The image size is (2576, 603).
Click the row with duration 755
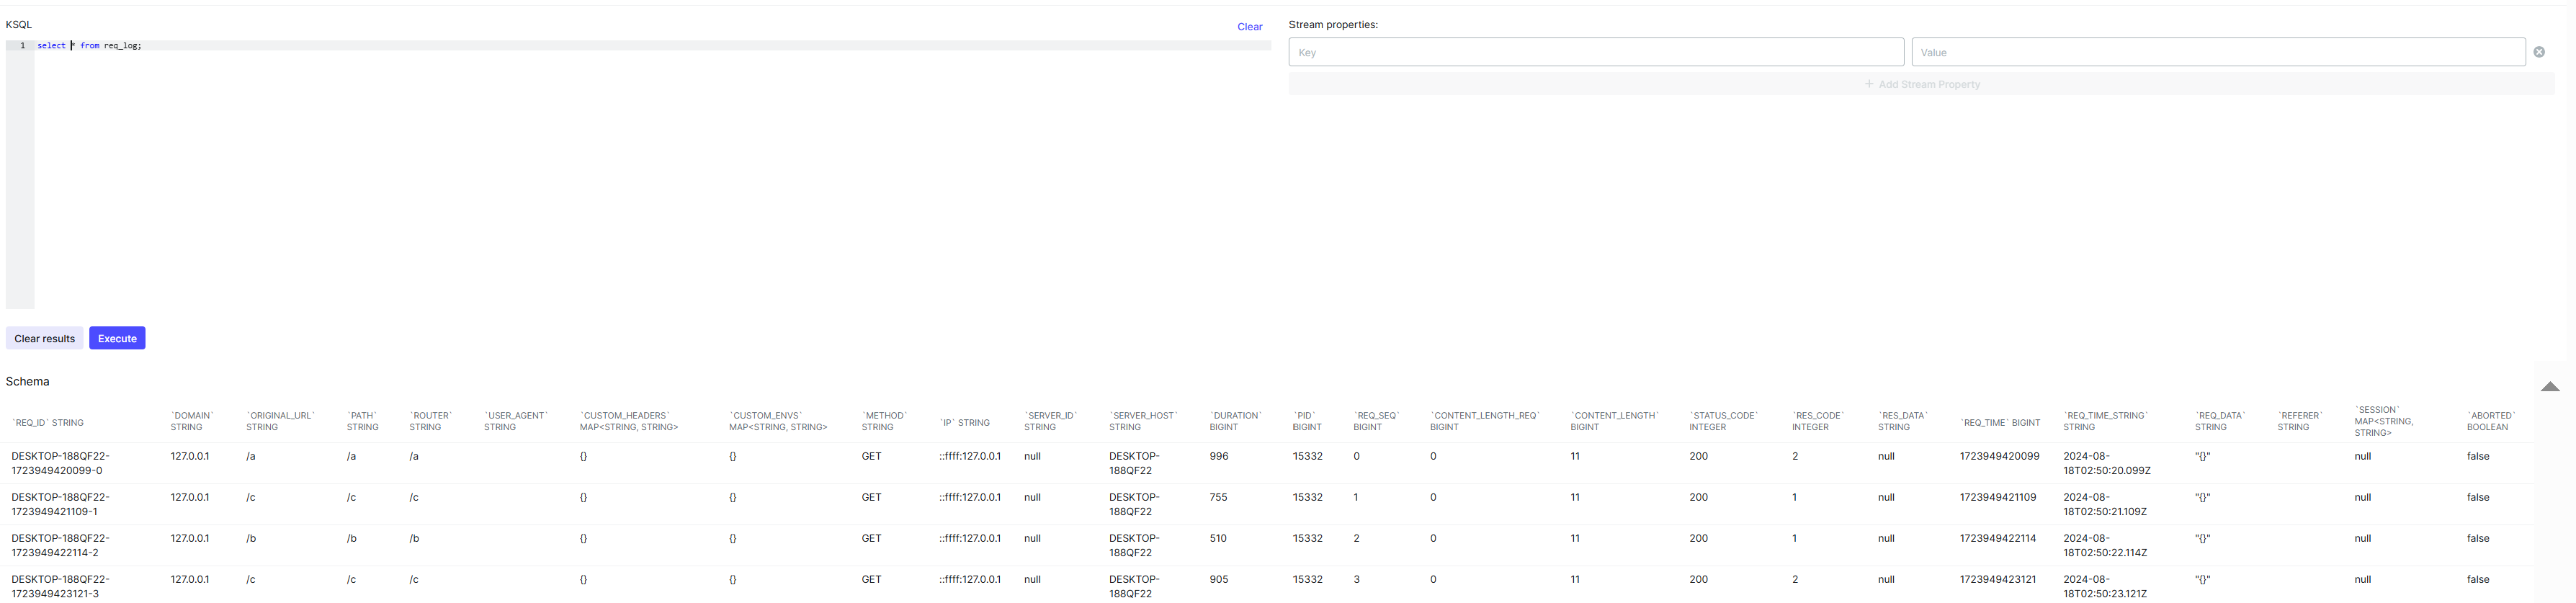tap(1218, 497)
